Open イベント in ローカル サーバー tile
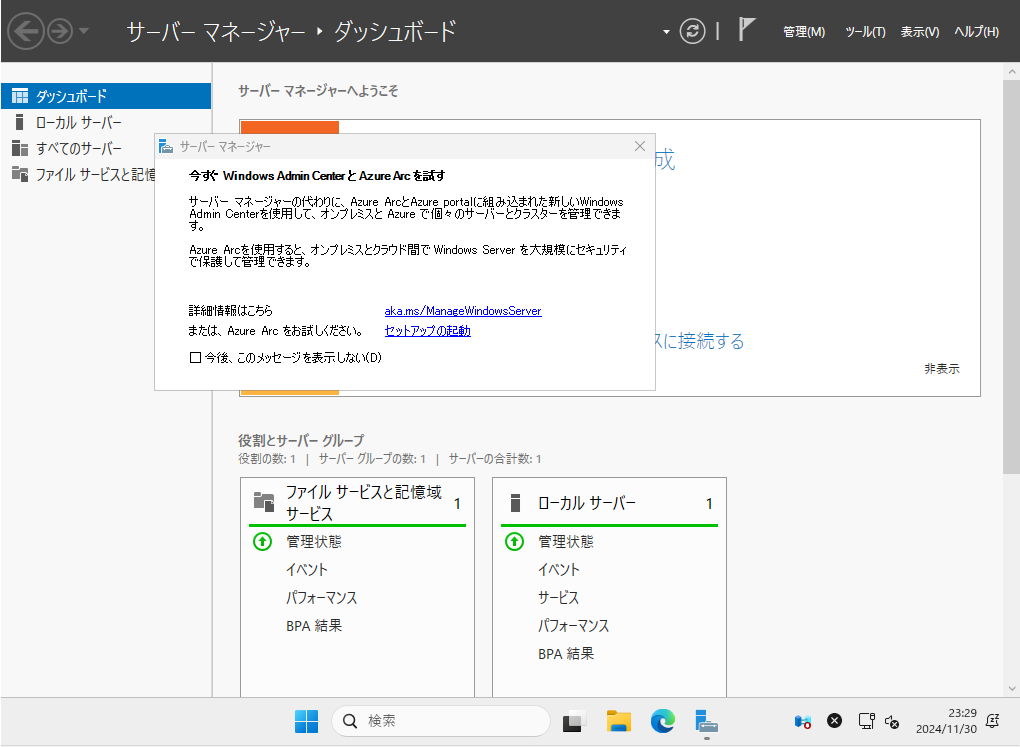The width and height of the screenshot is (1020, 747). pyautogui.click(x=558, y=569)
